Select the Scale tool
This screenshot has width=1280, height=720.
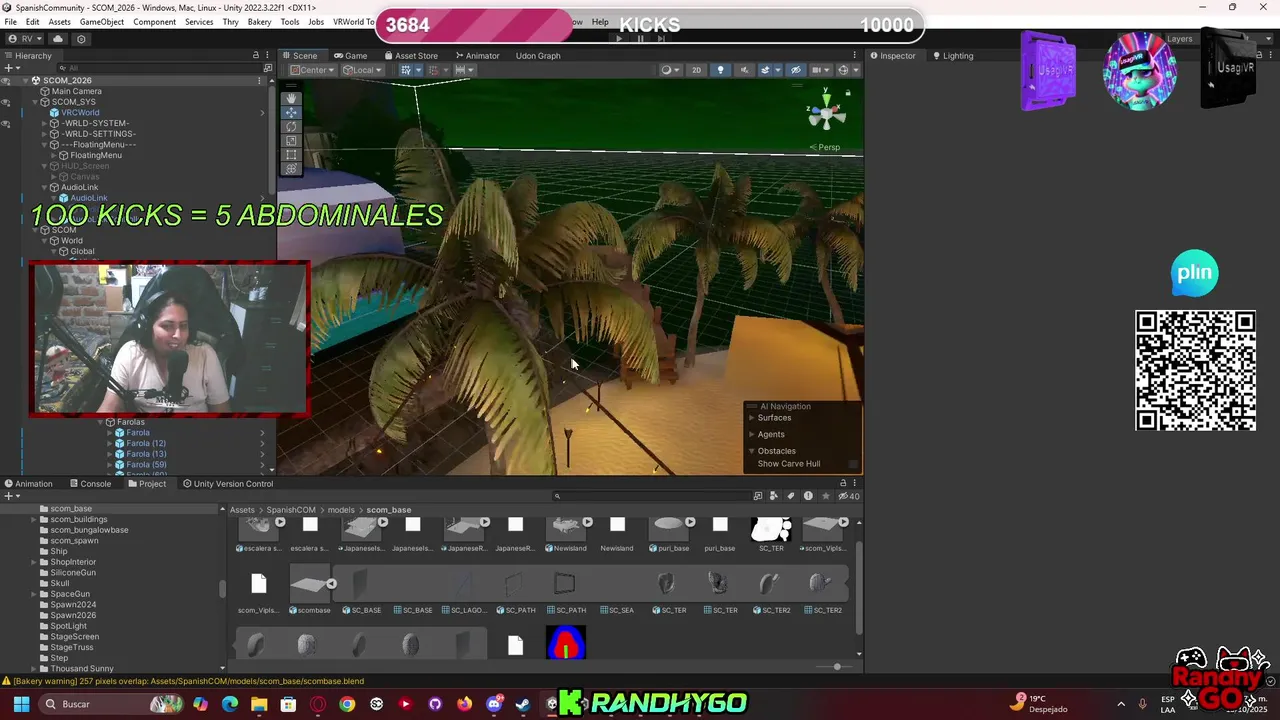(x=291, y=141)
